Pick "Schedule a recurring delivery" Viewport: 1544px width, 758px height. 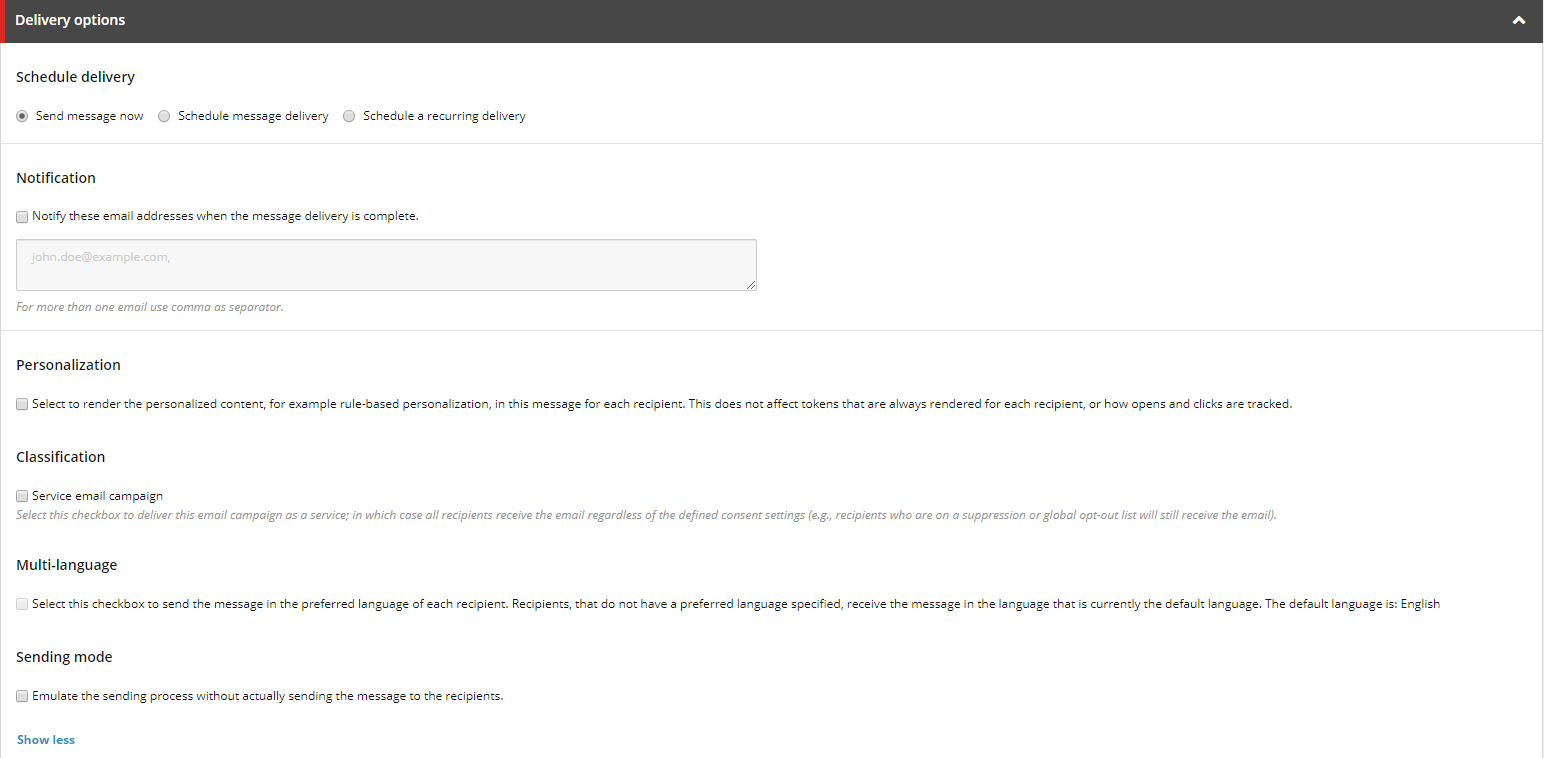(x=349, y=115)
